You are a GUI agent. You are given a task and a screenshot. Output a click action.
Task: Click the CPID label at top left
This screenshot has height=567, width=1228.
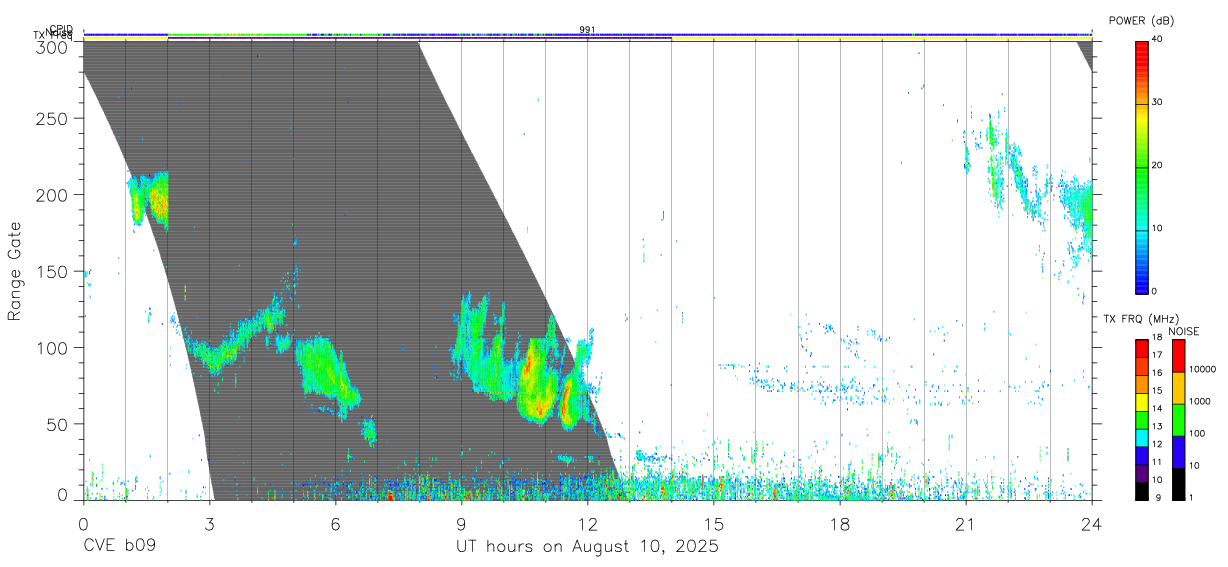click(x=61, y=29)
